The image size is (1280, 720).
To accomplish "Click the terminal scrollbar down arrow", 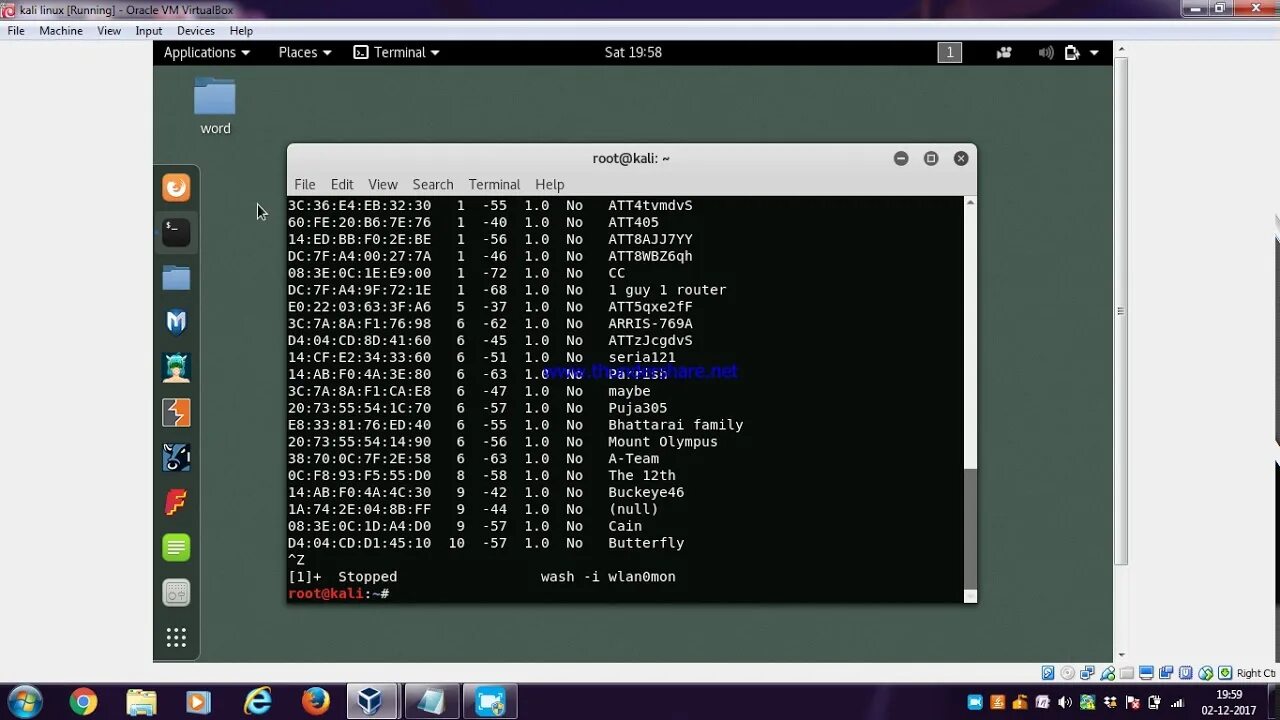I will [970, 596].
